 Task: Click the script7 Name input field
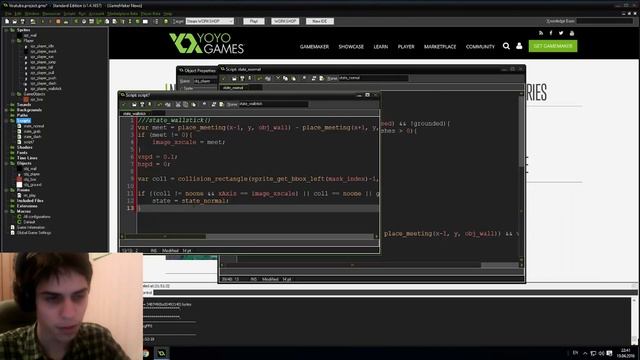point(273,104)
